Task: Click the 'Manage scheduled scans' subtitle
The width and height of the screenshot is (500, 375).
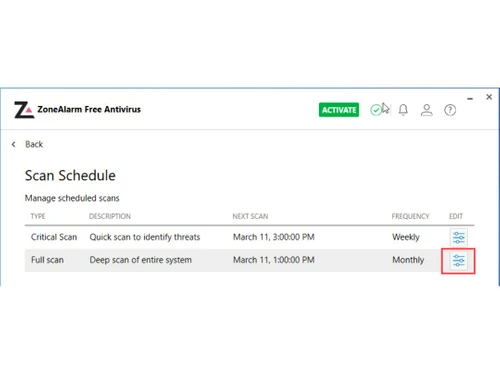Action: (x=72, y=198)
